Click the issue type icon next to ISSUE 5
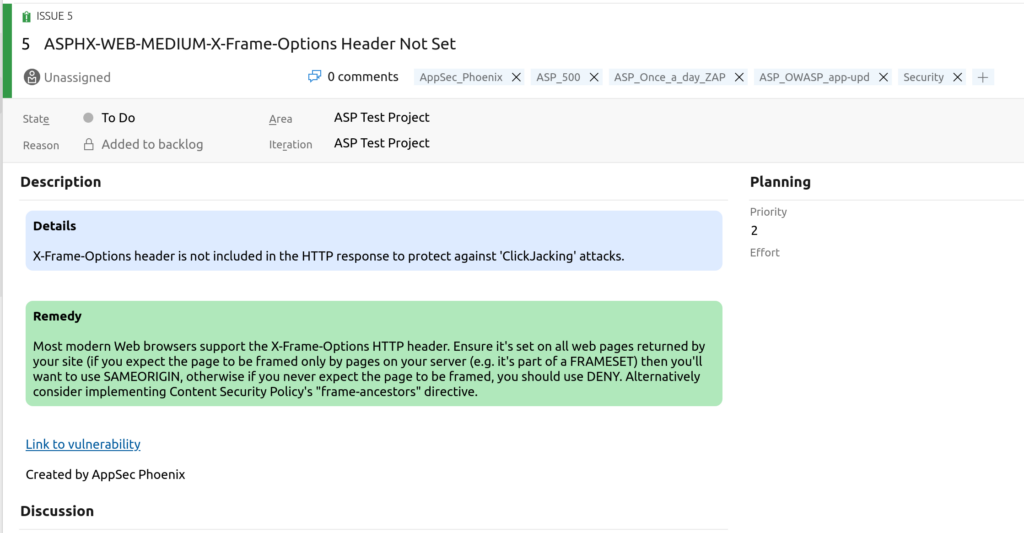Viewport: 1024px width, 533px height. [x=26, y=16]
